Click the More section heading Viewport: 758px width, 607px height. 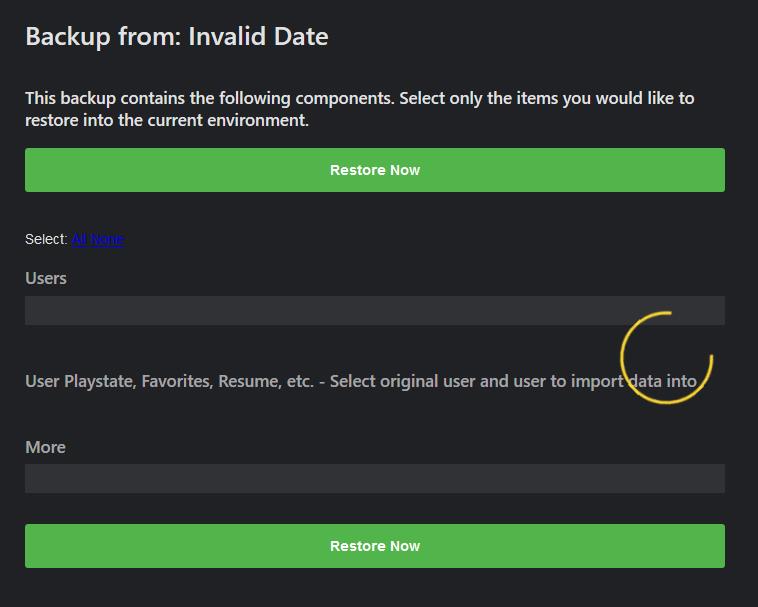[x=45, y=447]
